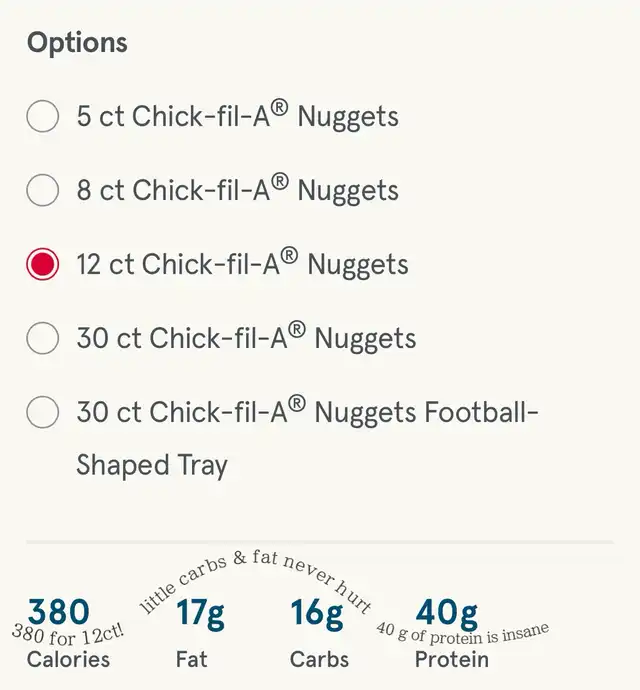Click the 16g carbs value
The height and width of the screenshot is (690, 640).
[x=318, y=613]
